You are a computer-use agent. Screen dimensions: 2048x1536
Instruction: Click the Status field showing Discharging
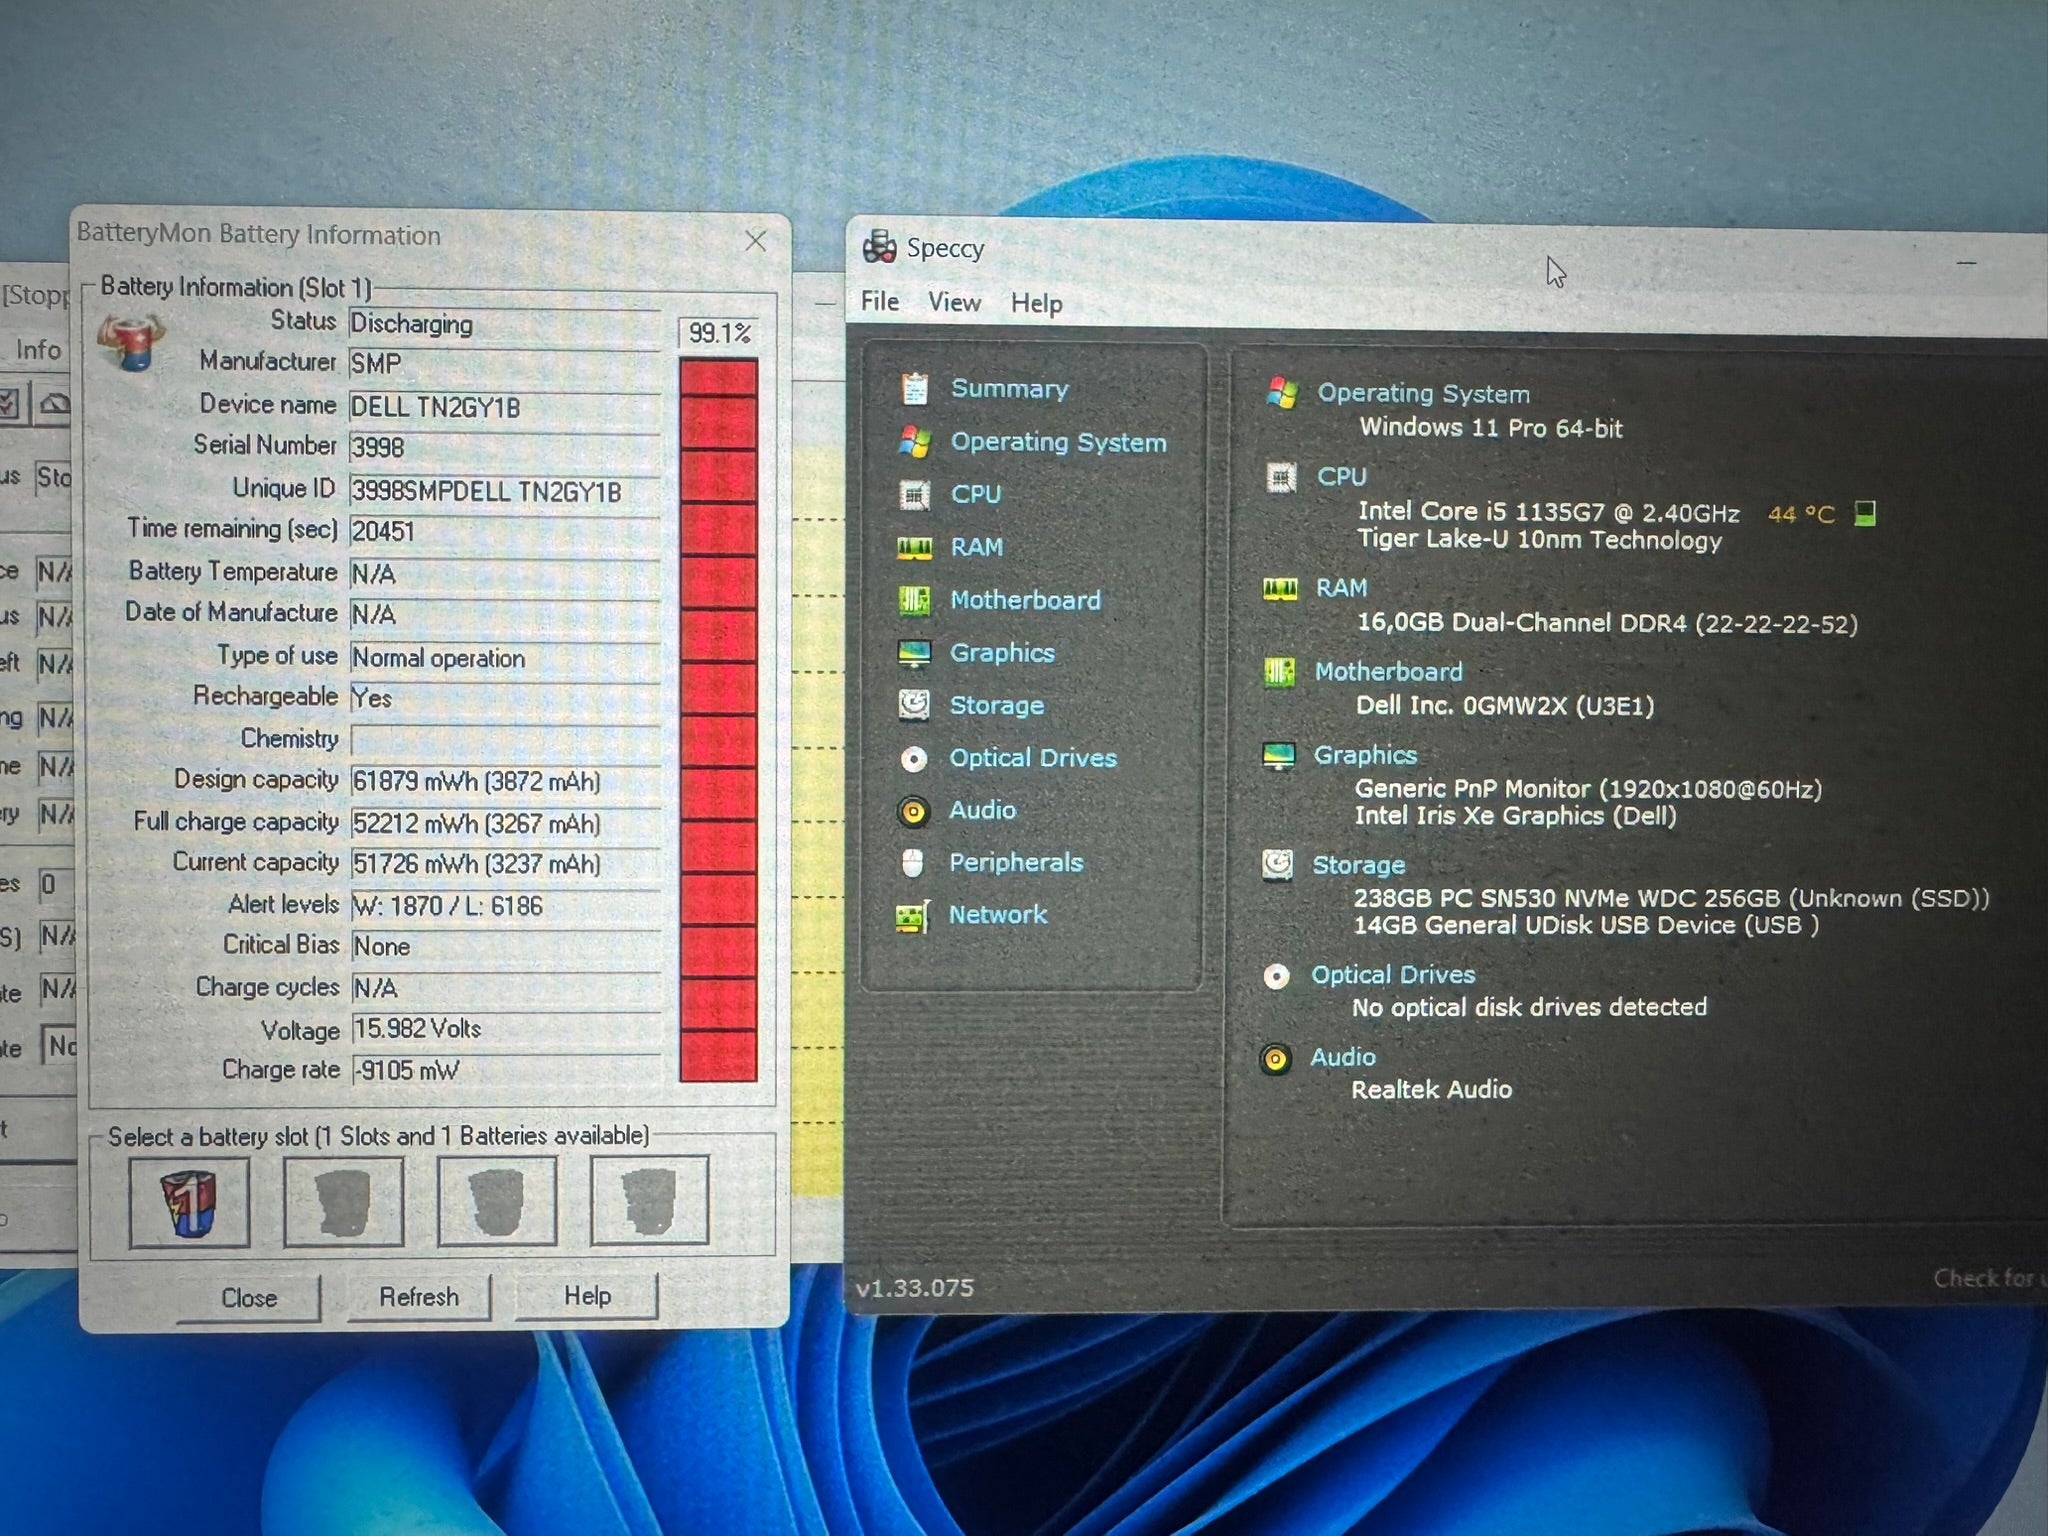tap(504, 324)
